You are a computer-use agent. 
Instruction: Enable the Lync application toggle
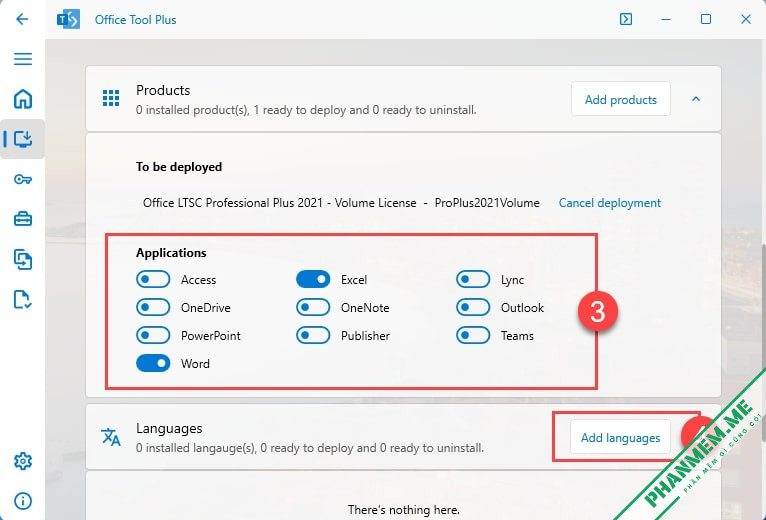tap(473, 280)
